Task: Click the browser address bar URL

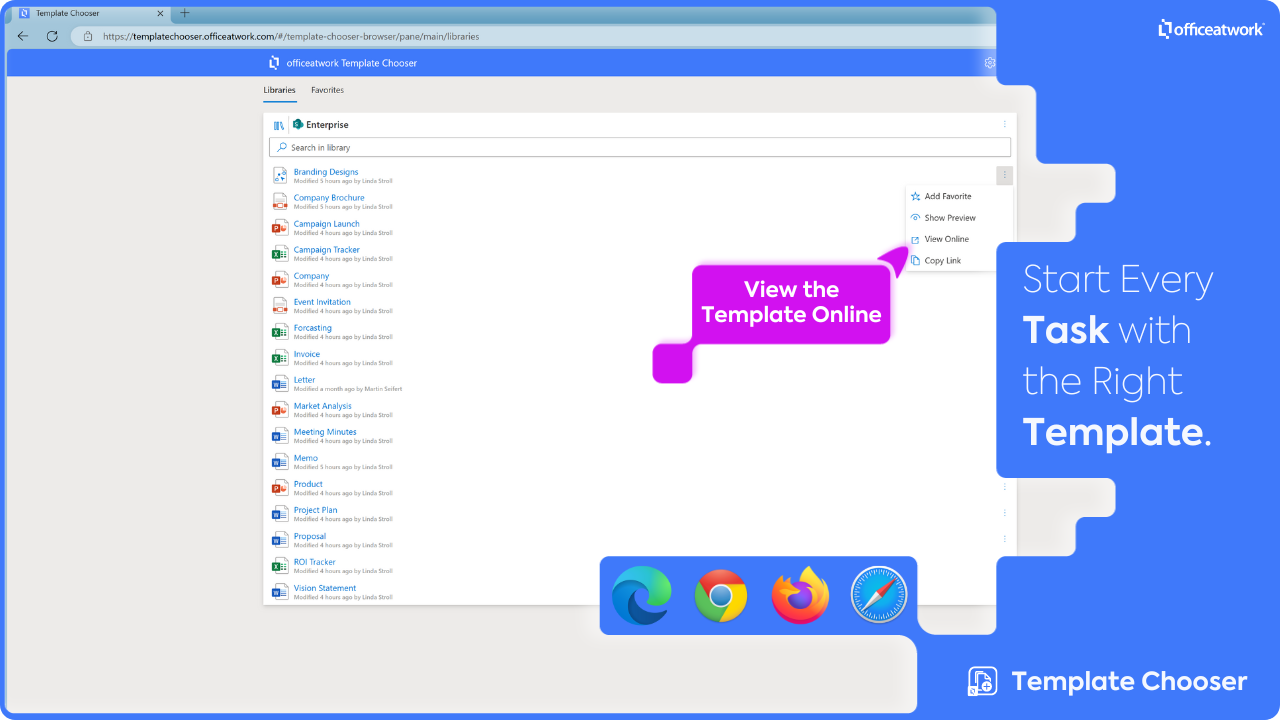Action: pos(291,36)
